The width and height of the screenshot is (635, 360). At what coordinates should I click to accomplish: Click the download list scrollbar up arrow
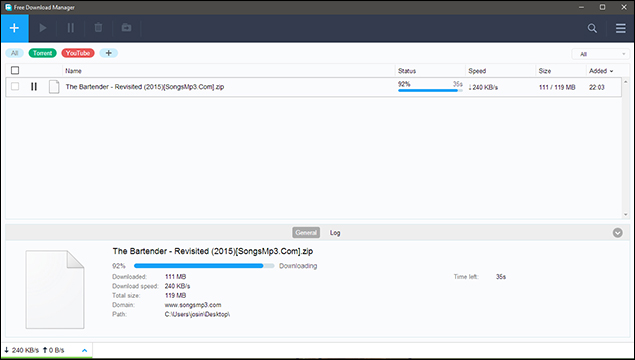click(x=625, y=82)
